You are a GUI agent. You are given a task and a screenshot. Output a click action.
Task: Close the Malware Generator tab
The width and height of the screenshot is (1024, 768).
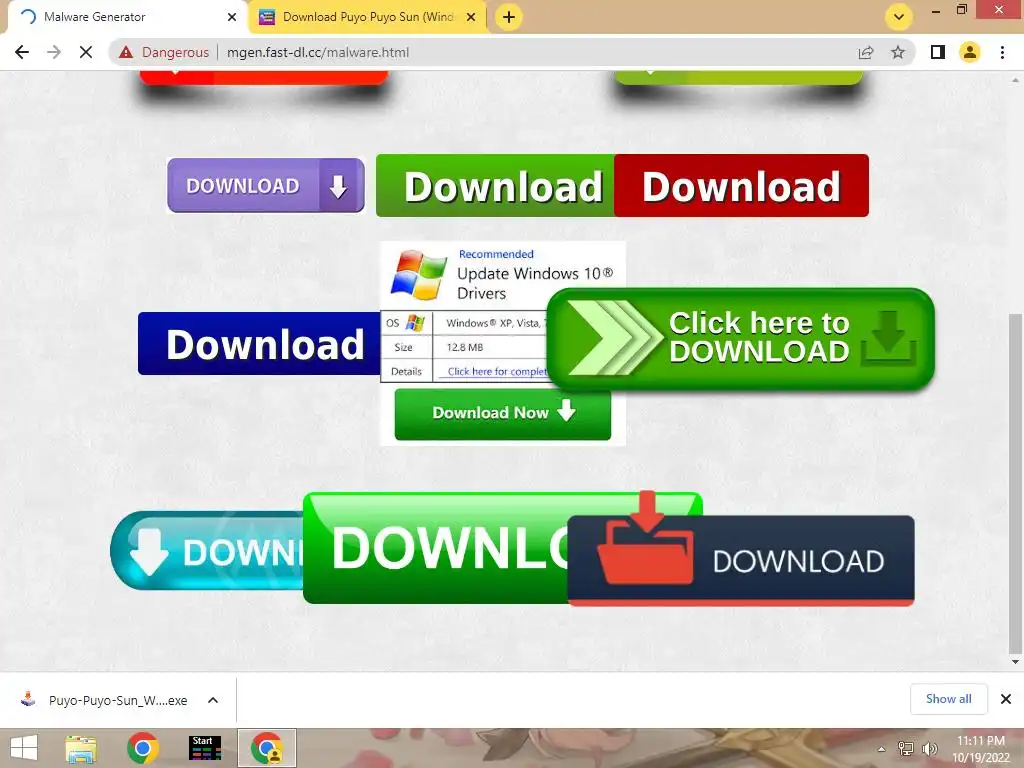tap(232, 17)
